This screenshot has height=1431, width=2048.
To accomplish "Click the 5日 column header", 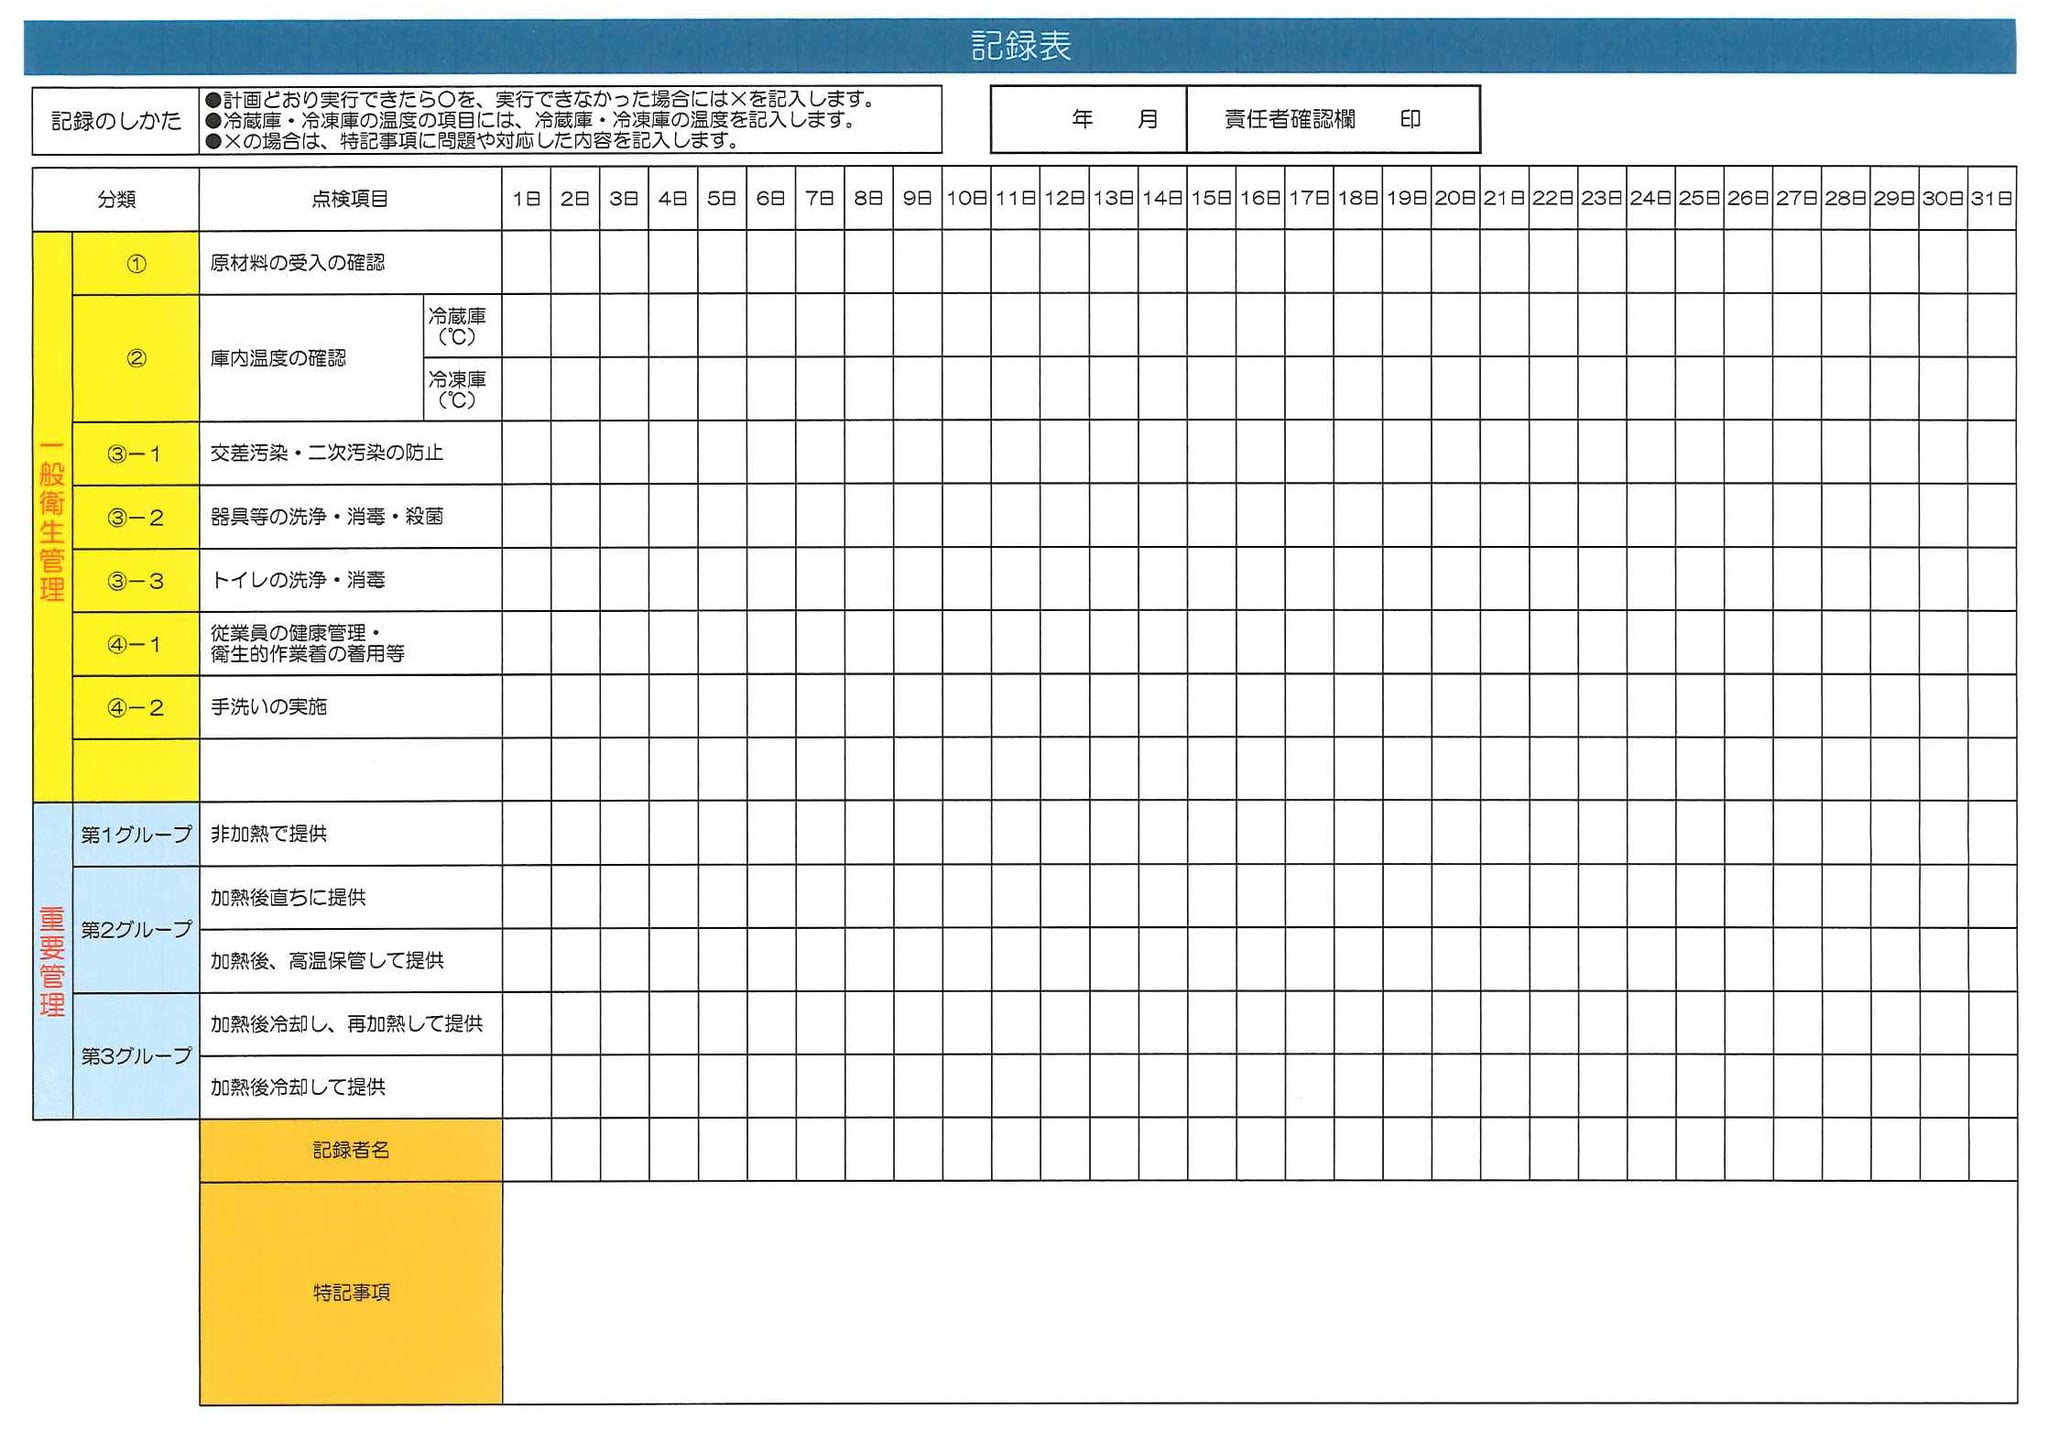I will click(722, 199).
